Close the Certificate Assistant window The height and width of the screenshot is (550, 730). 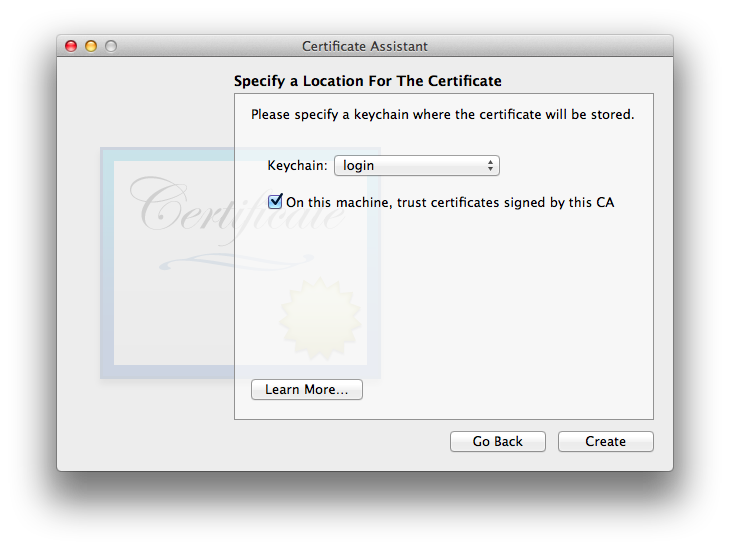point(71,46)
